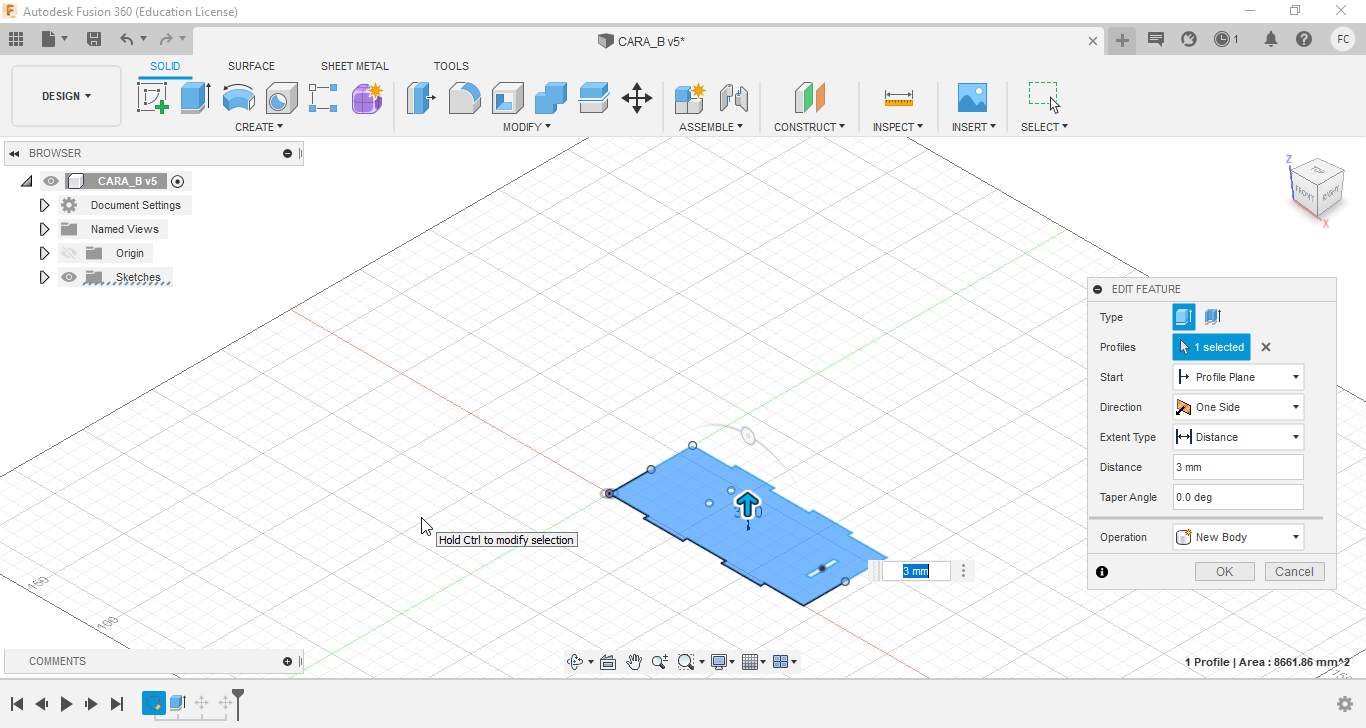This screenshot has width=1366, height=728.
Task: Open the Grid and Snaps dropdown
Action: 753,661
